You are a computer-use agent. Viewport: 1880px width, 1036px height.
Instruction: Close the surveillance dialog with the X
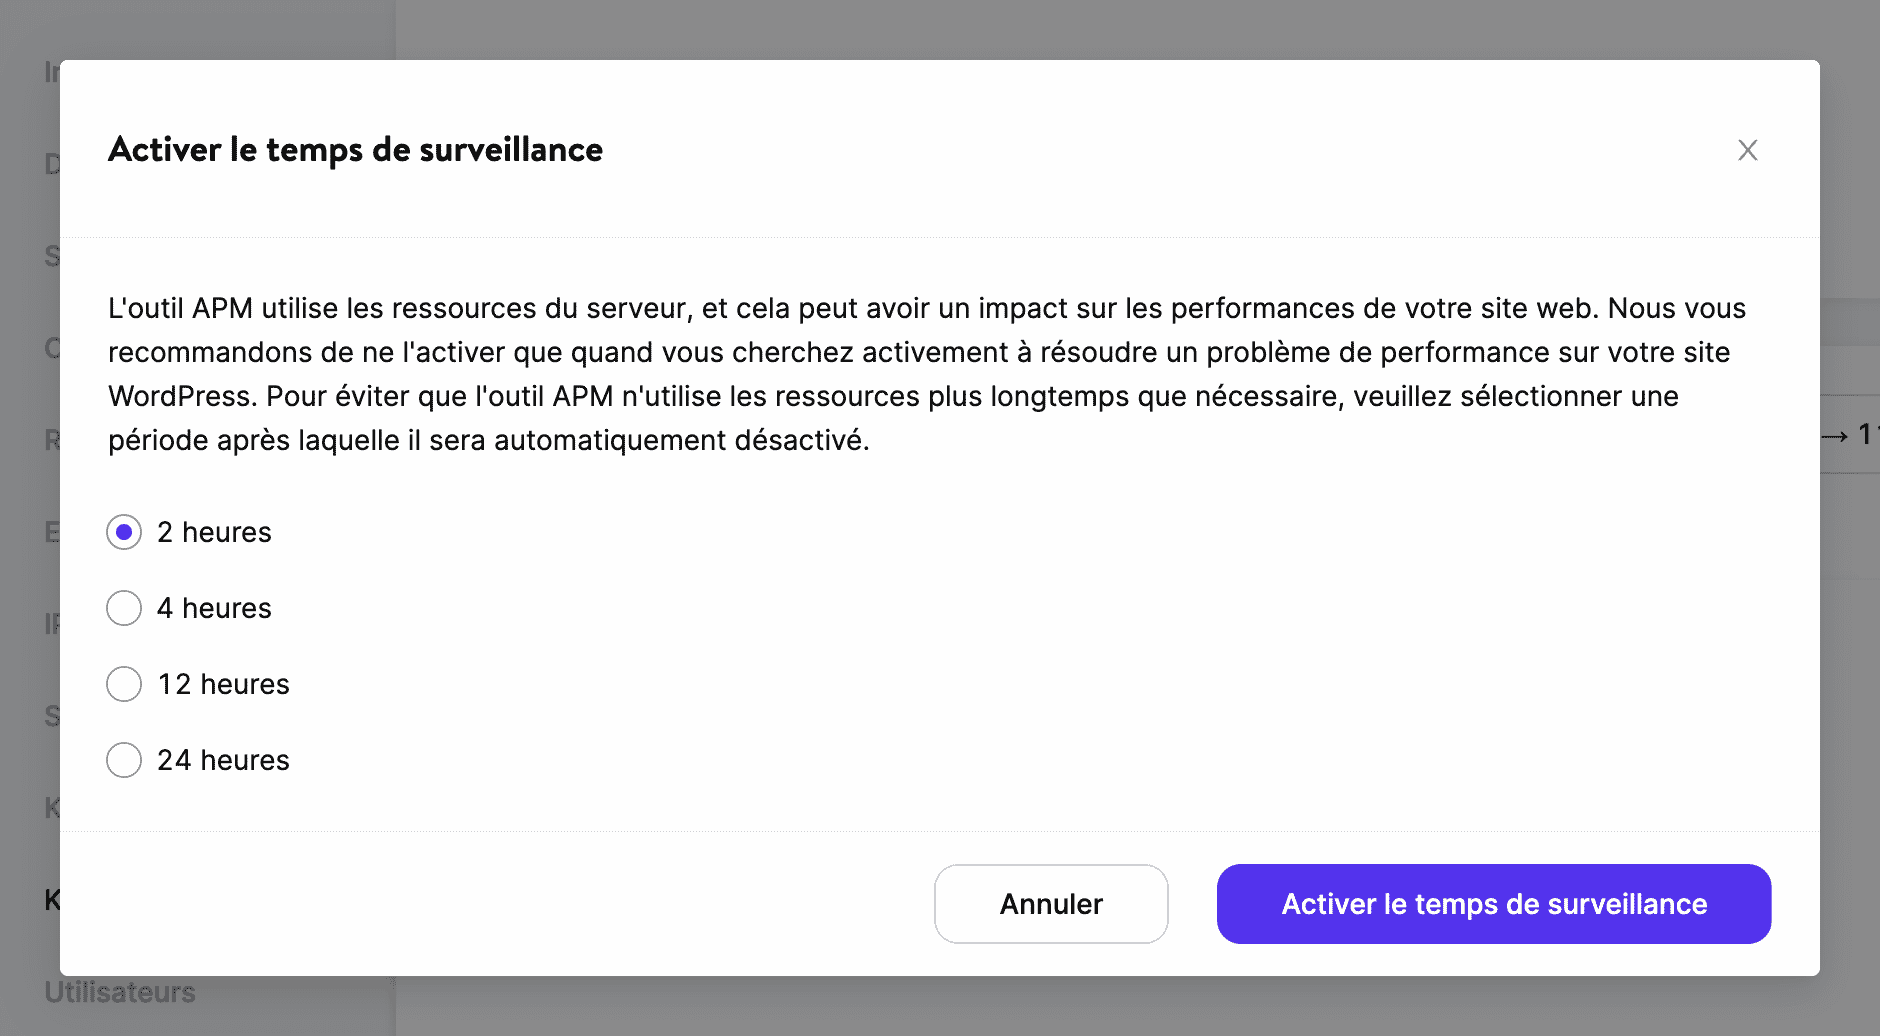click(1748, 150)
